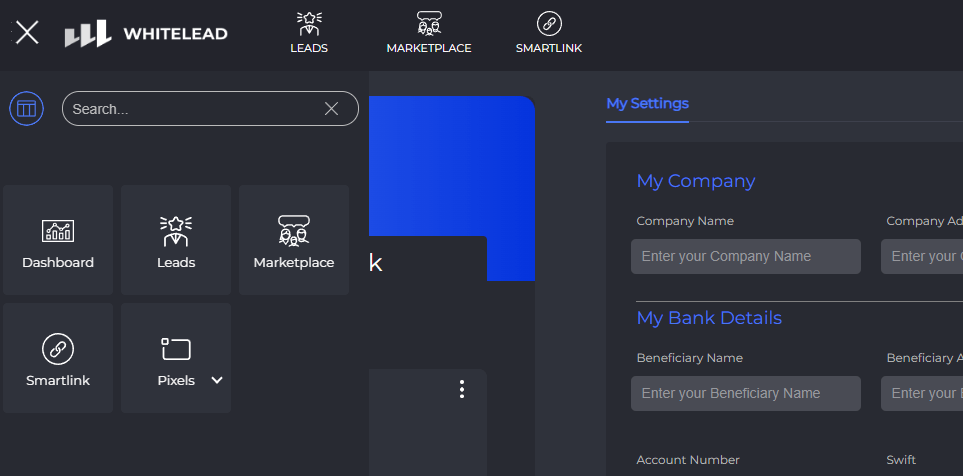Open Marketplace from top navigation bar

tap(428, 32)
